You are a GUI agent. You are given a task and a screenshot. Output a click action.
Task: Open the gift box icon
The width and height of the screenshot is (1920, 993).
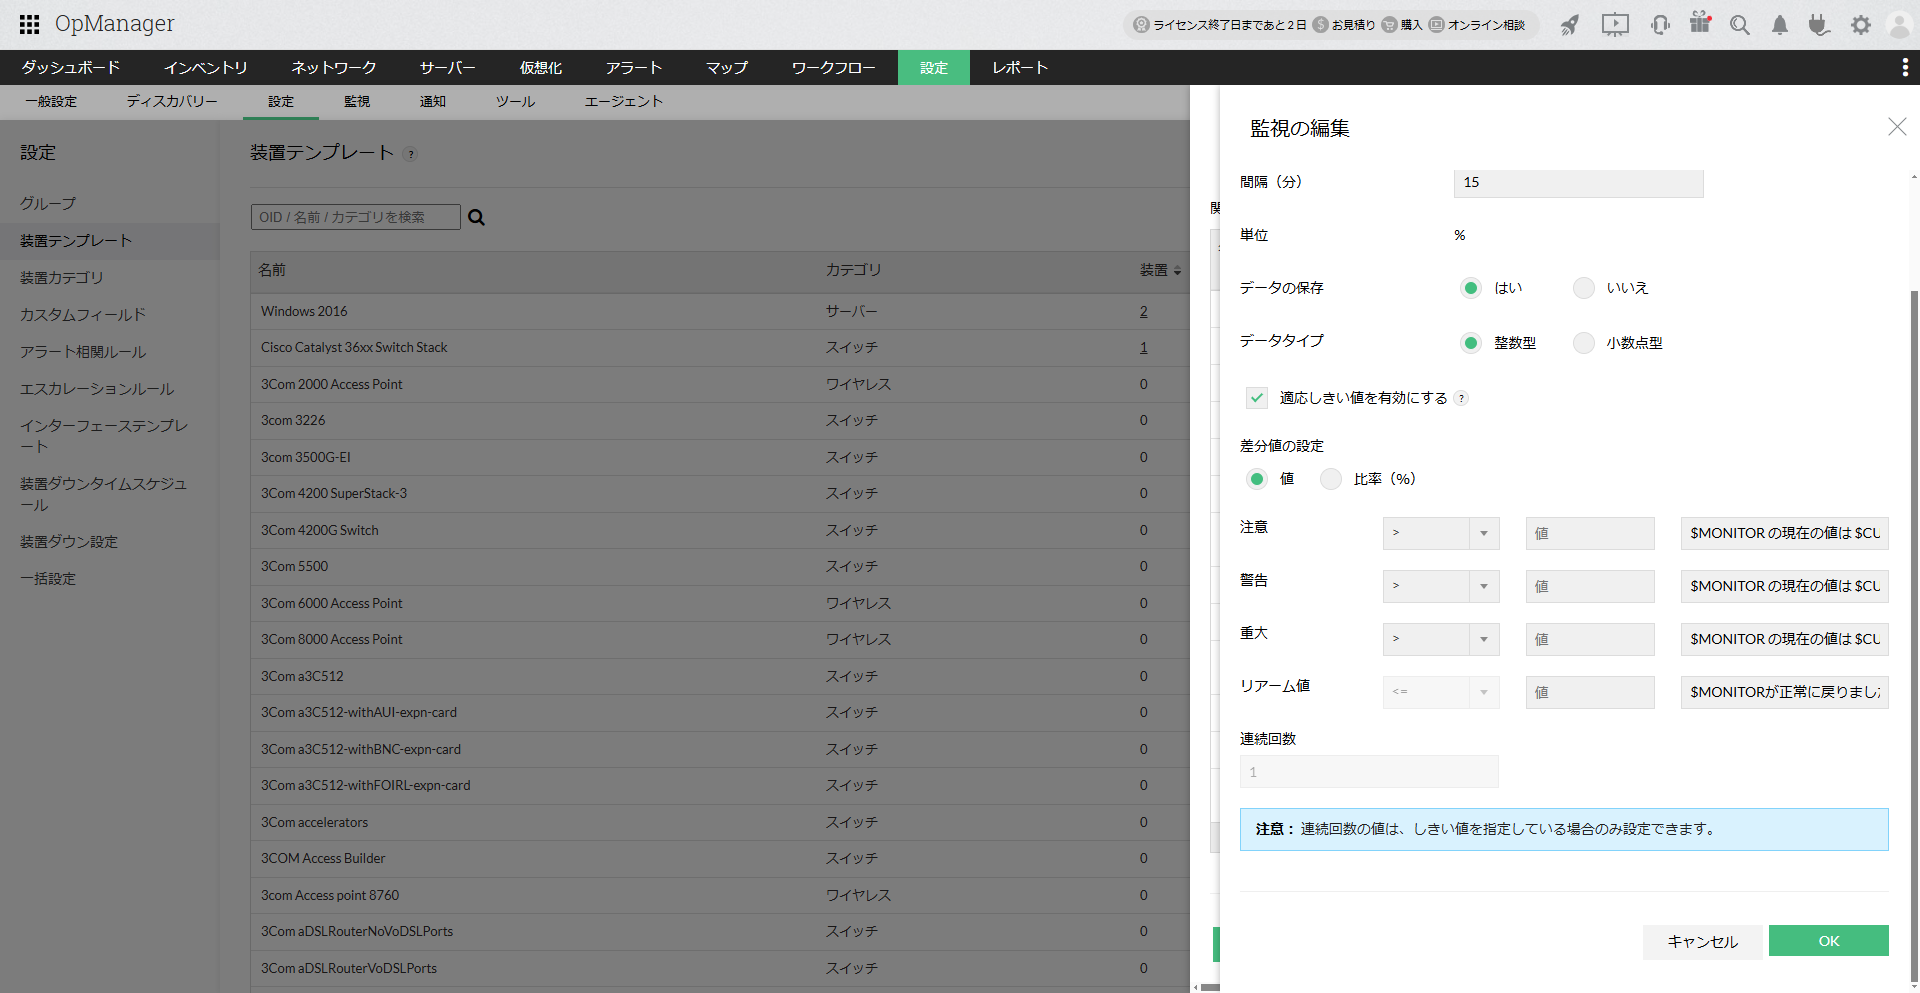(x=1700, y=23)
